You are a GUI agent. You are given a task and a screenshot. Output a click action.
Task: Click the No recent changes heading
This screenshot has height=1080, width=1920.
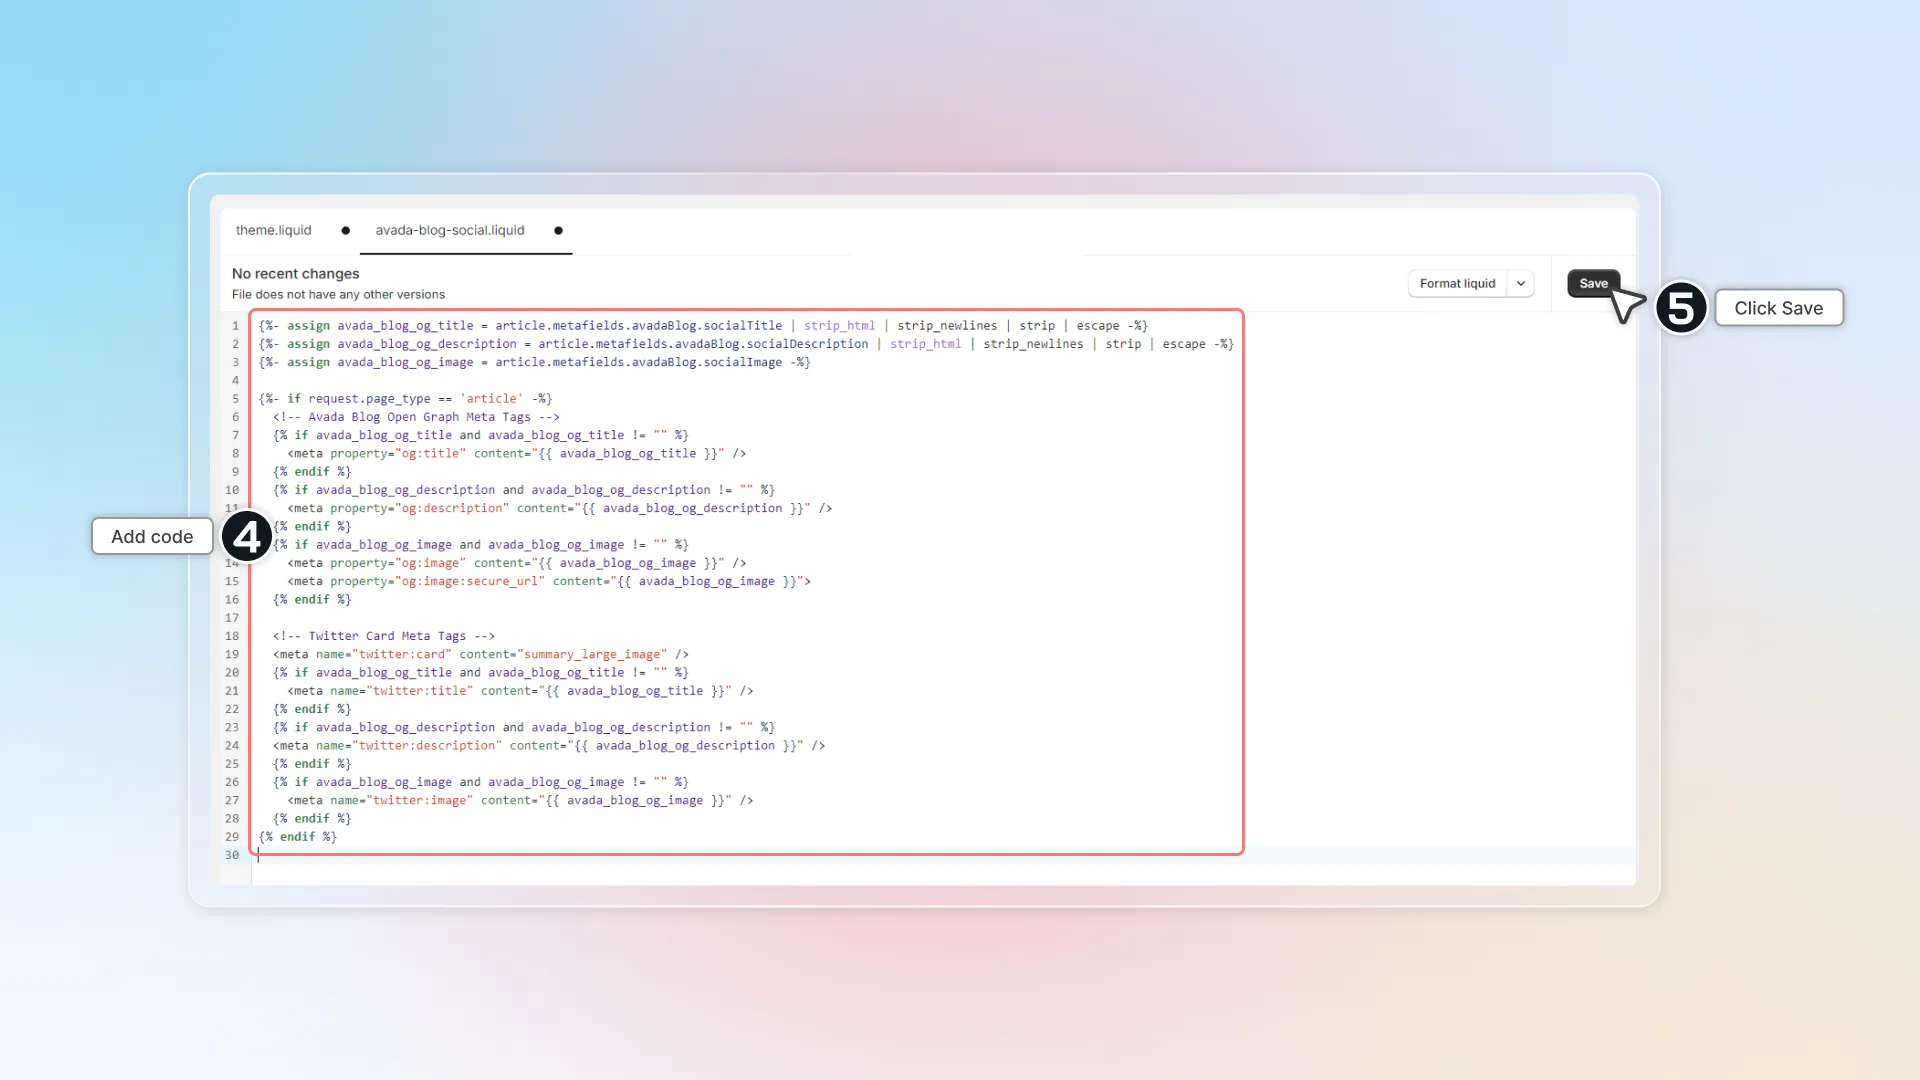[295, 273]
